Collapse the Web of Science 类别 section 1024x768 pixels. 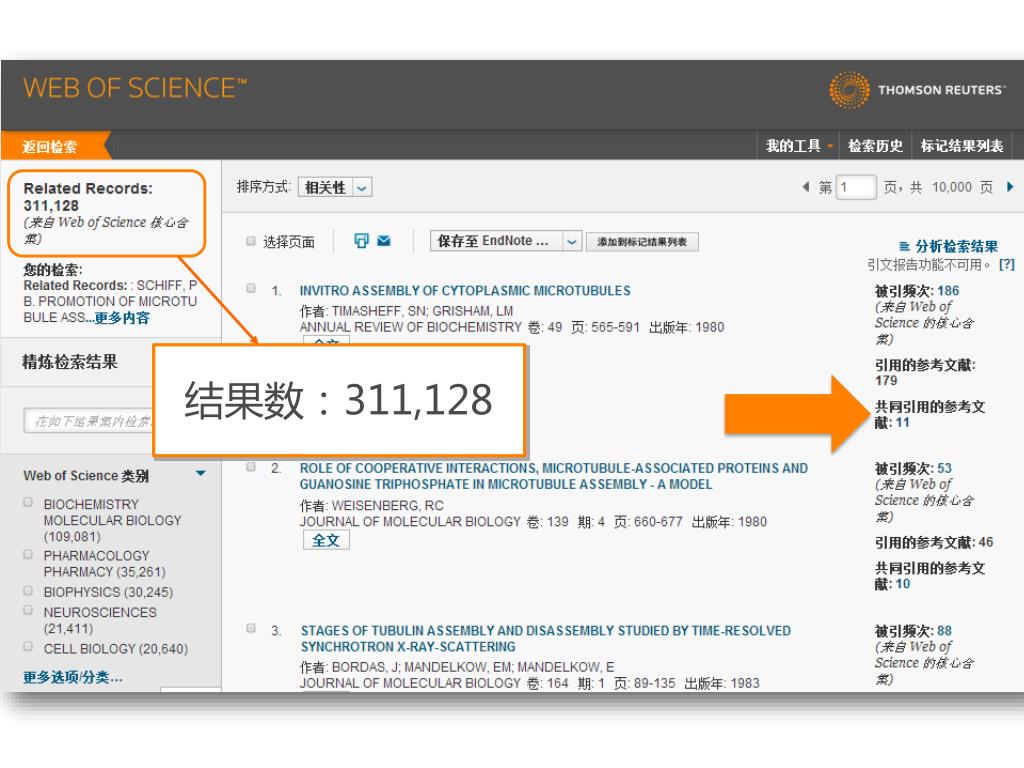[200, 473]
